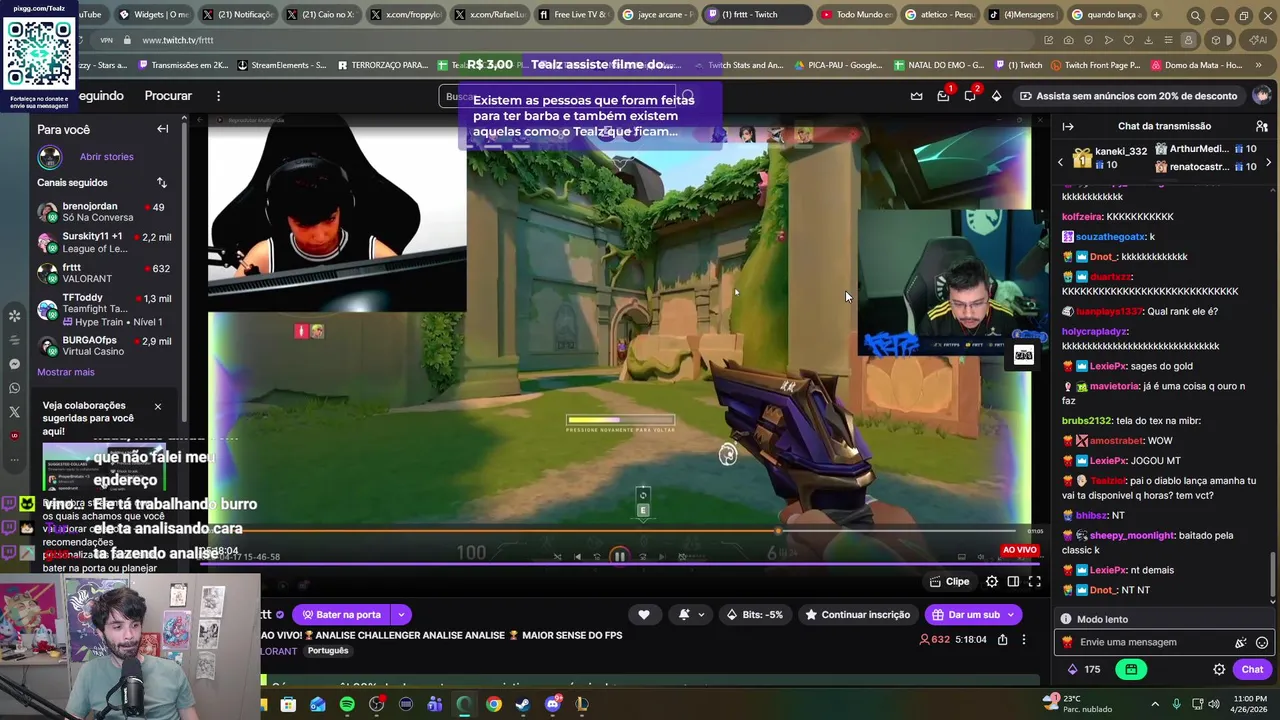Image resolution: width=1280 pixels, height=720 pixels.
Task: Click Procurar in Twitch navigation
Action: coord(168,96)
